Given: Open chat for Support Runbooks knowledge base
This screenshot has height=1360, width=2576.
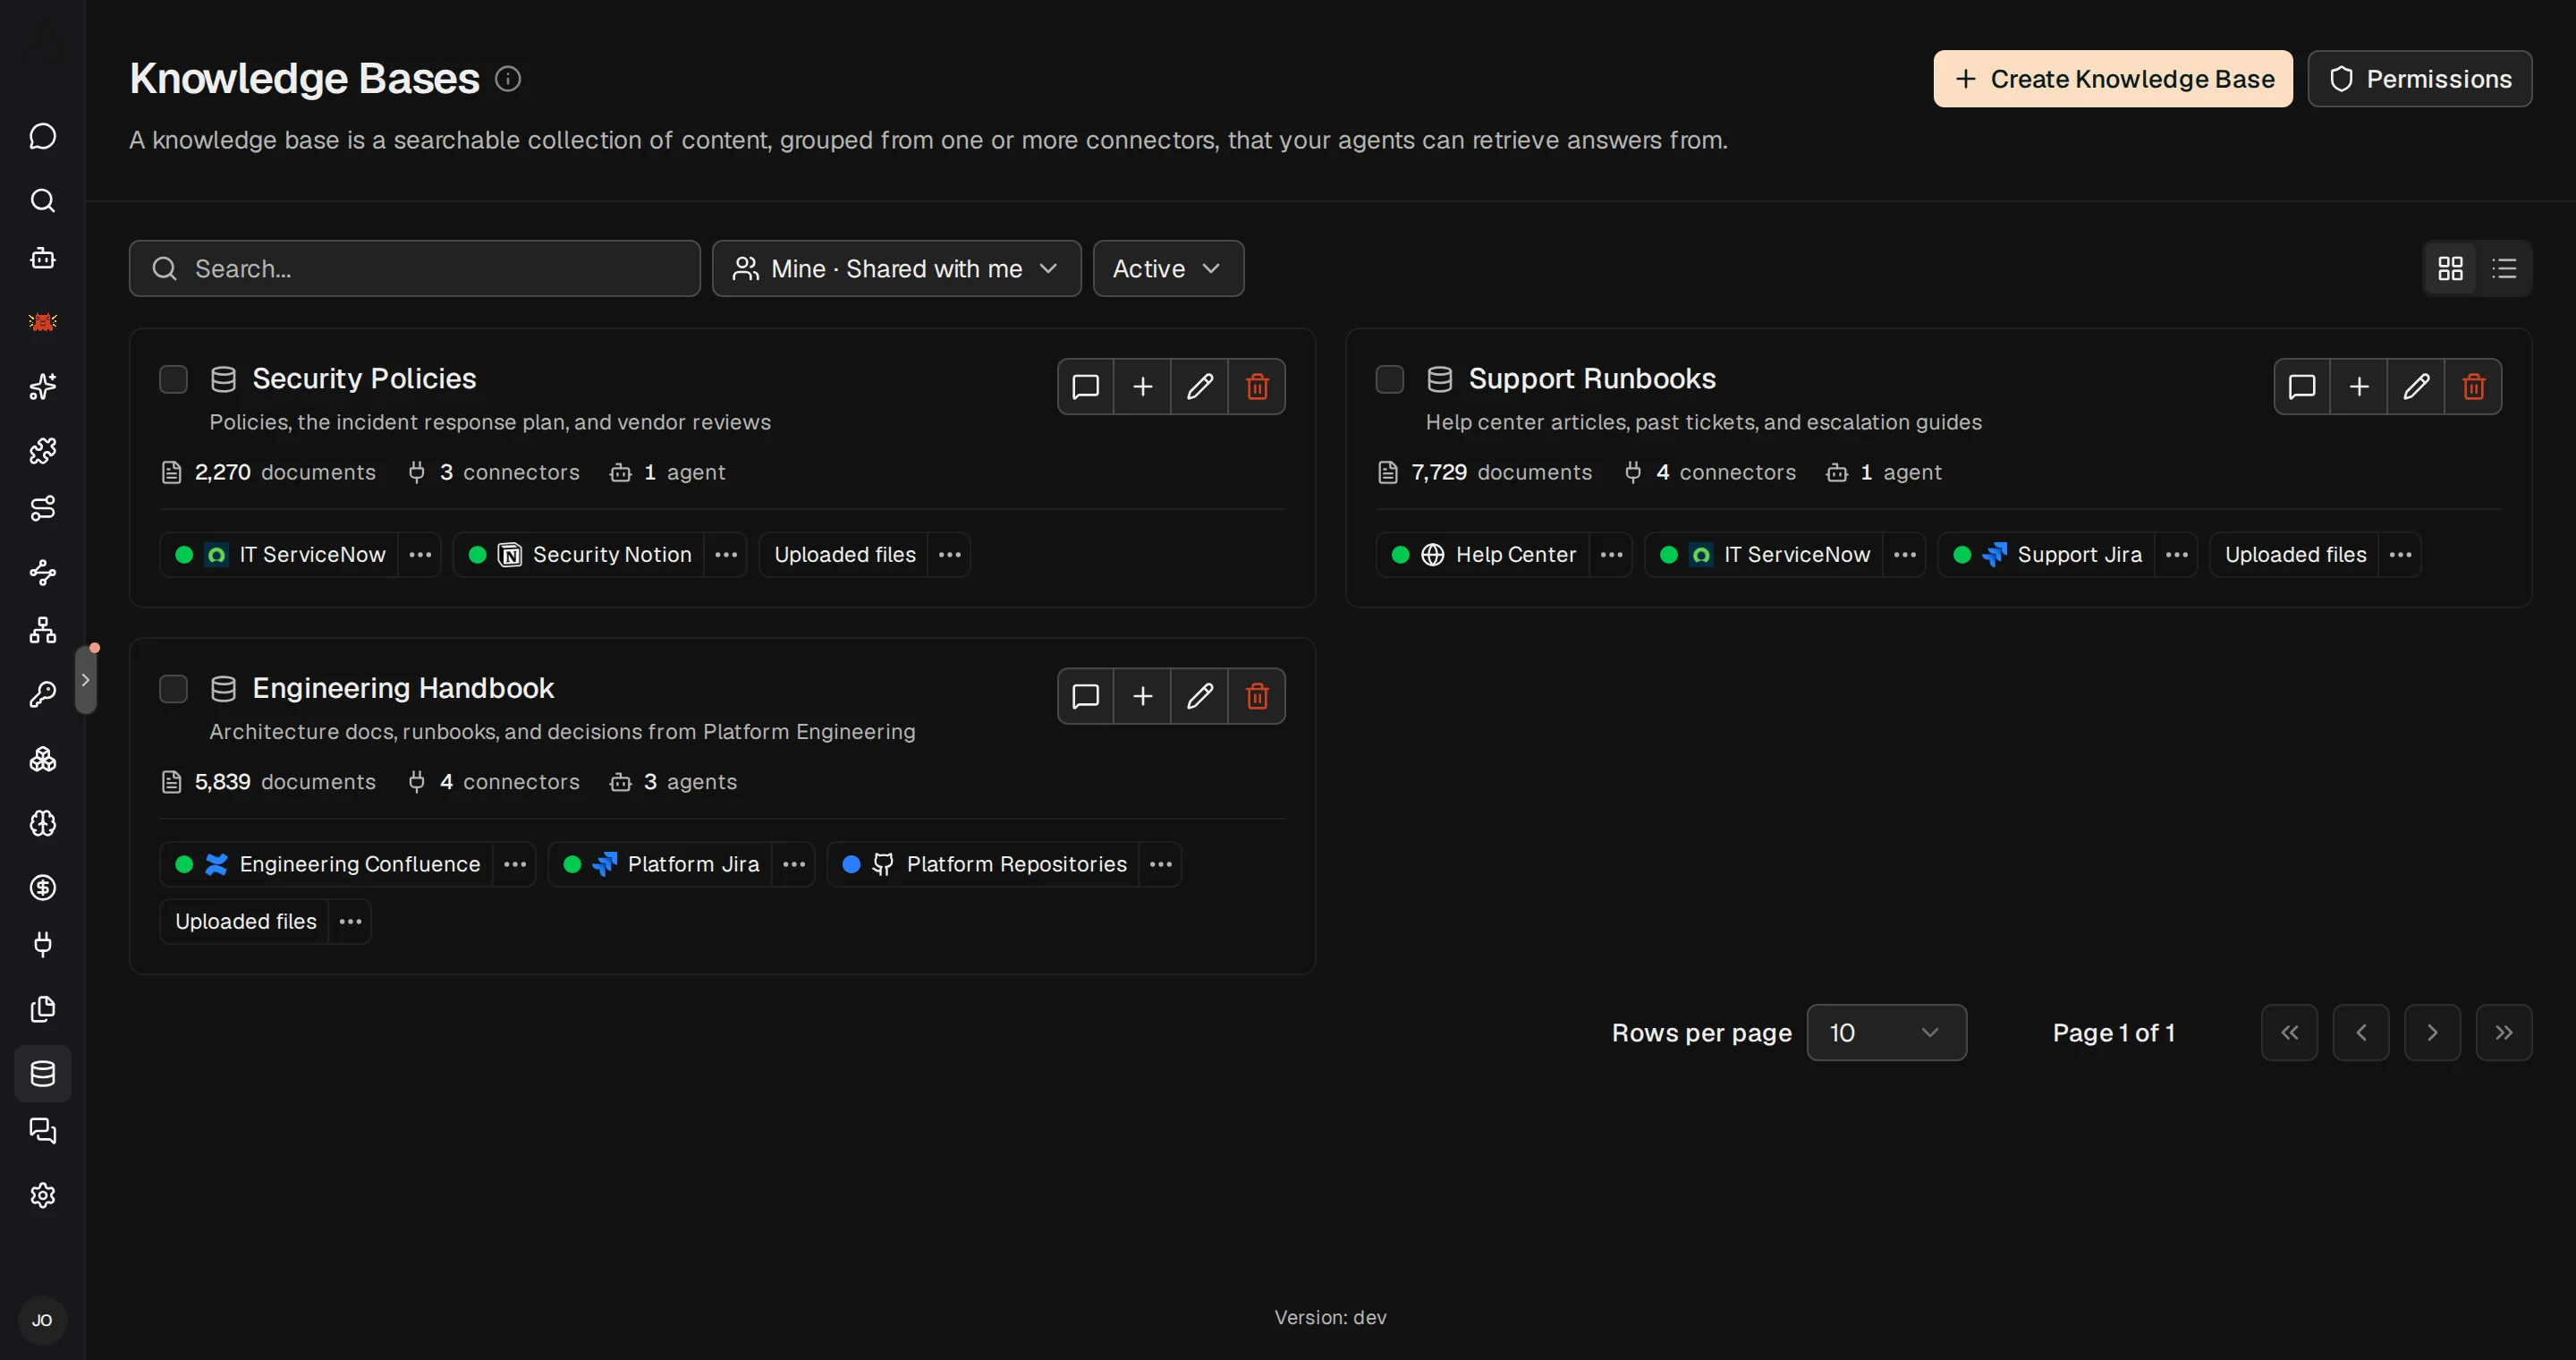Looking at the screenshot, I should pyautogui.click(x=2302, y=386).
